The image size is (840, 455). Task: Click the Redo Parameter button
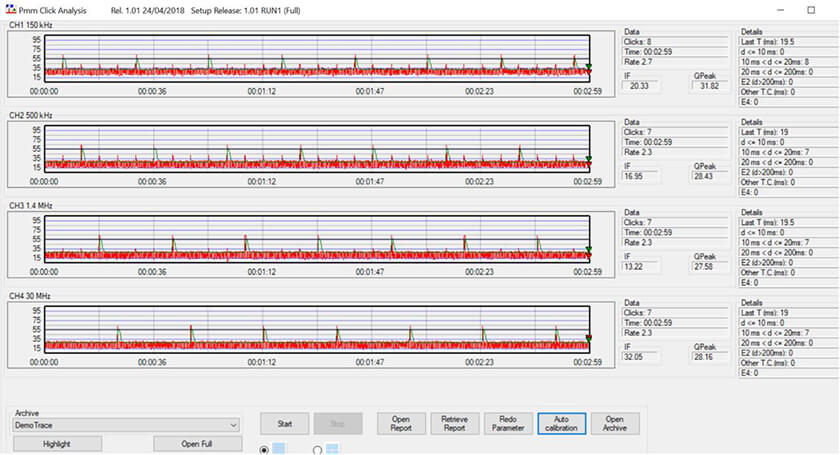[506, 424]
